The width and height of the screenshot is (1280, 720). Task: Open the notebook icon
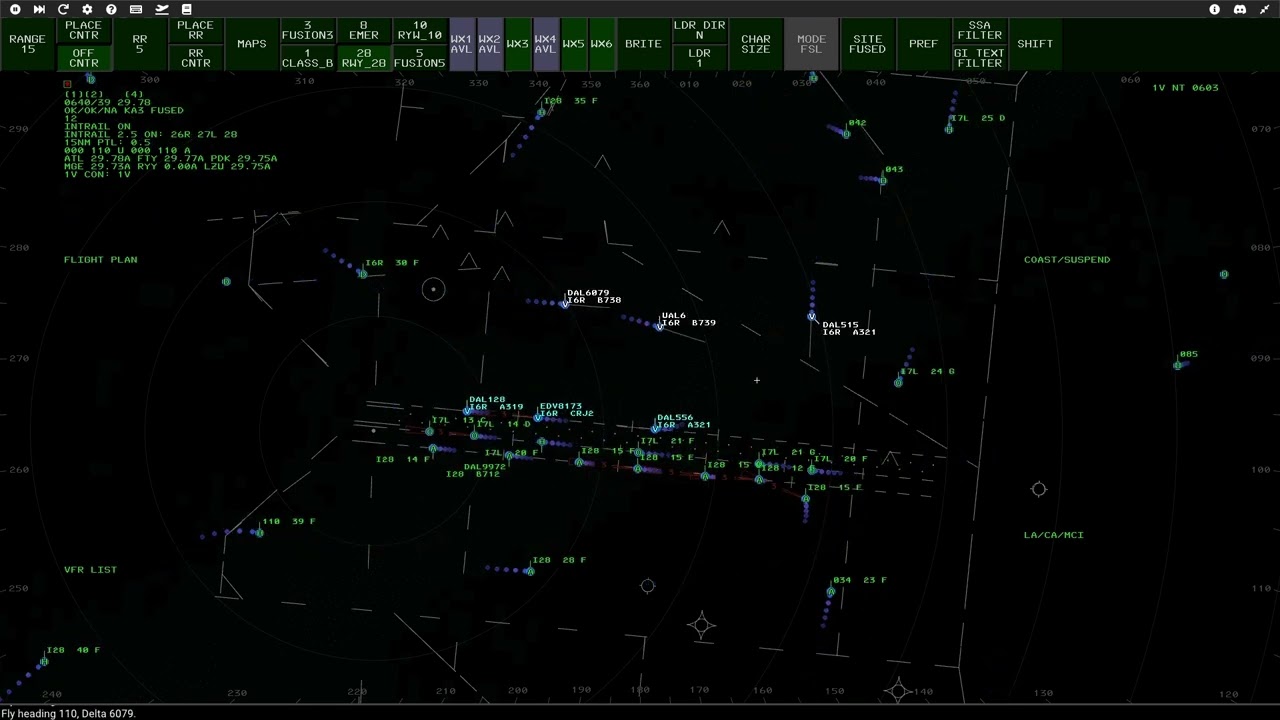[x=186, y=9]
